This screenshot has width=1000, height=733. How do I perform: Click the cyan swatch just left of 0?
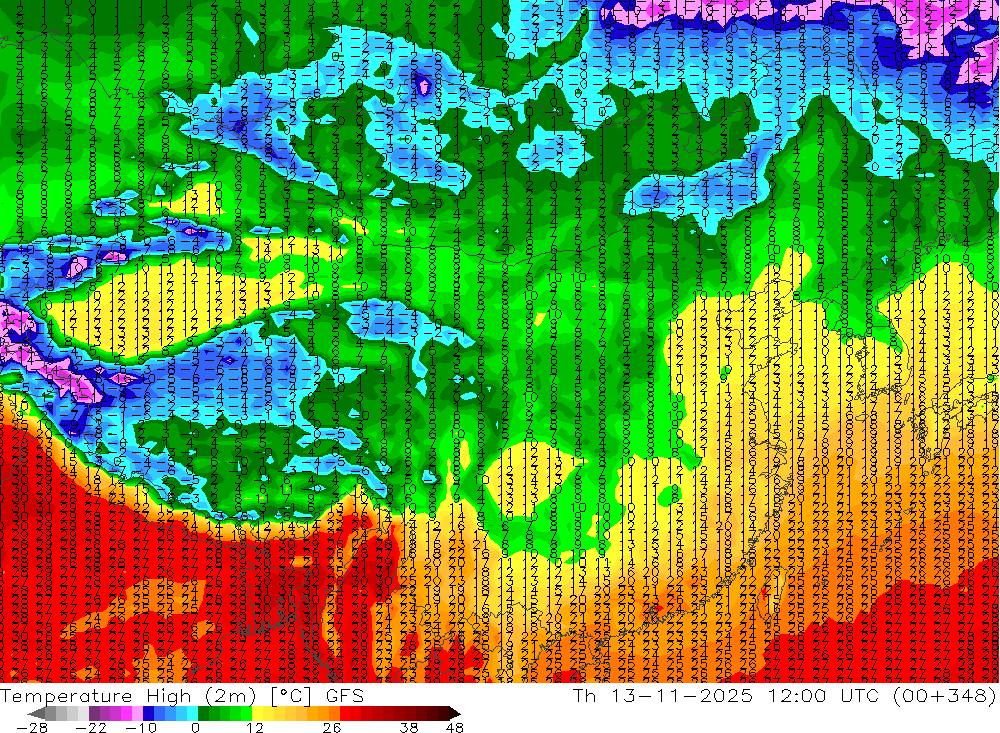point(192,713)
